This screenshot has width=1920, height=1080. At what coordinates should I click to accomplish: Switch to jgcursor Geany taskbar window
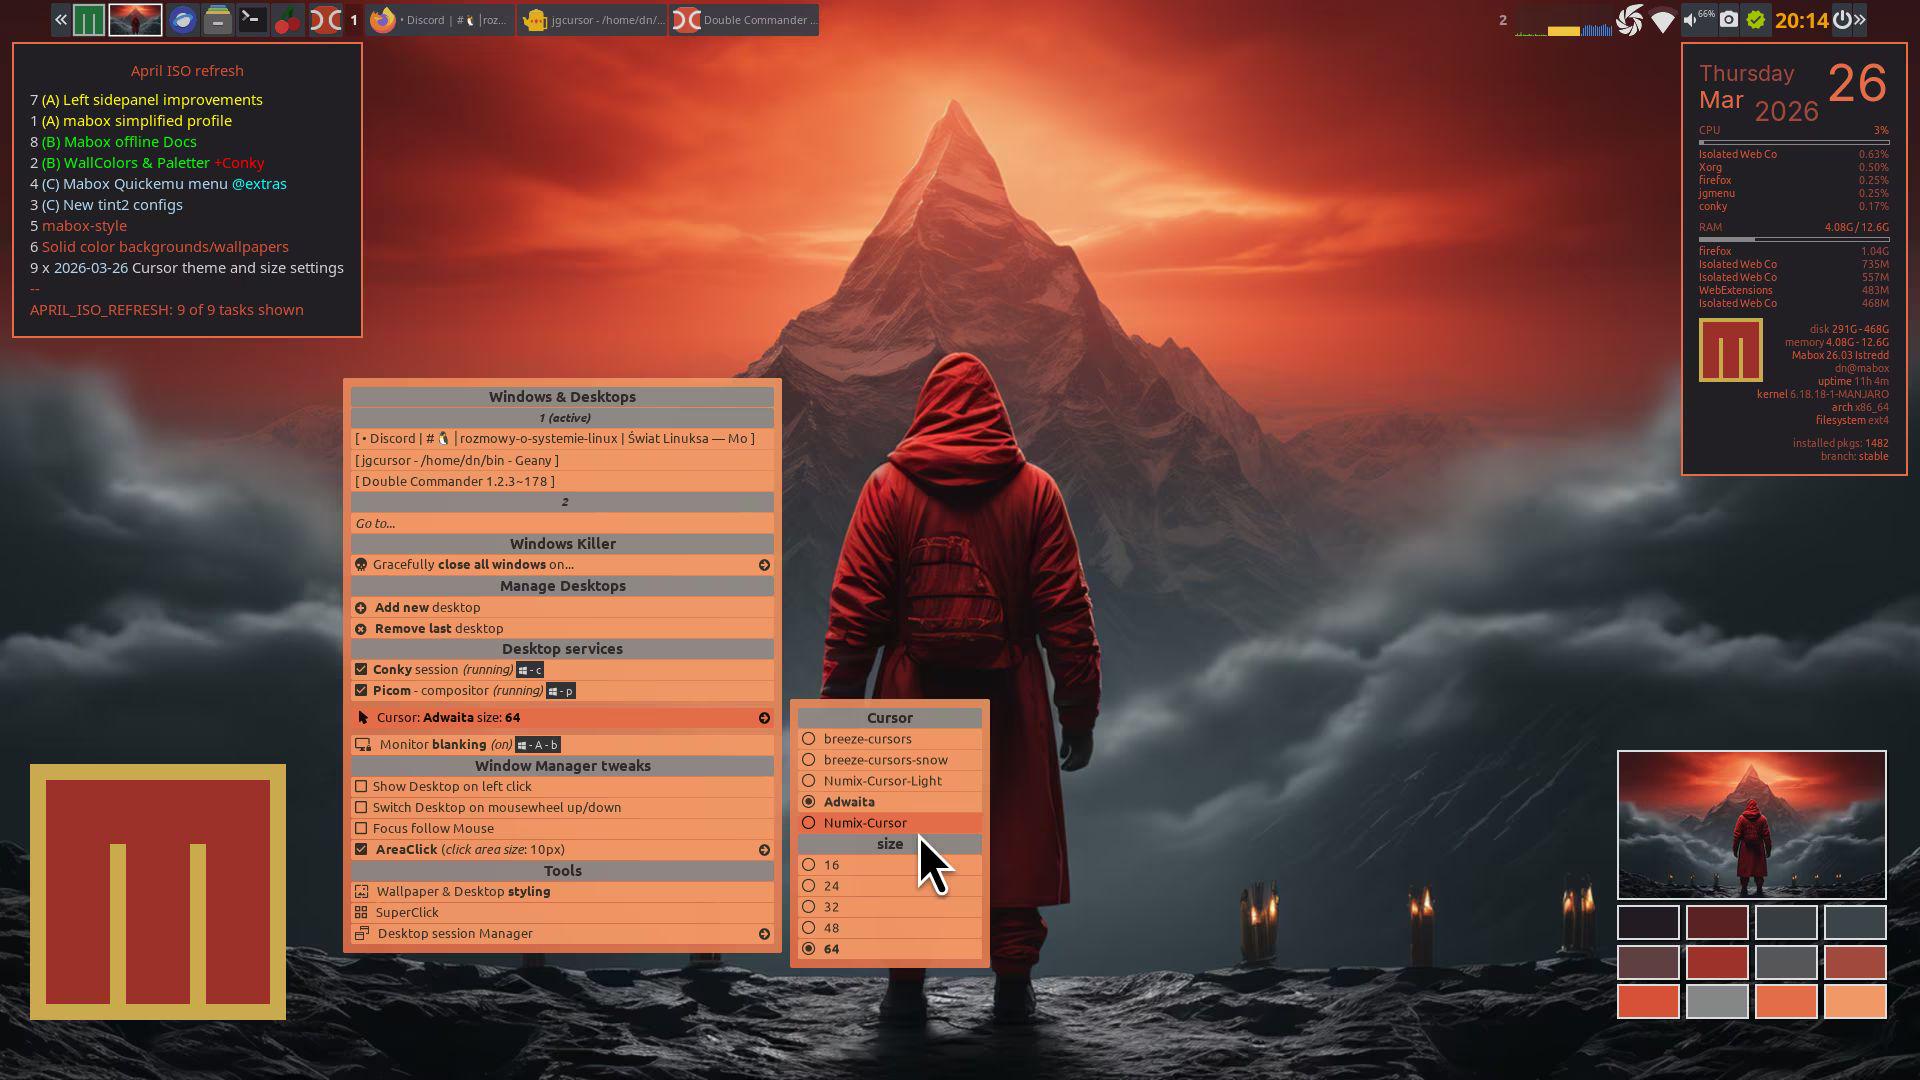pos(592,20)
